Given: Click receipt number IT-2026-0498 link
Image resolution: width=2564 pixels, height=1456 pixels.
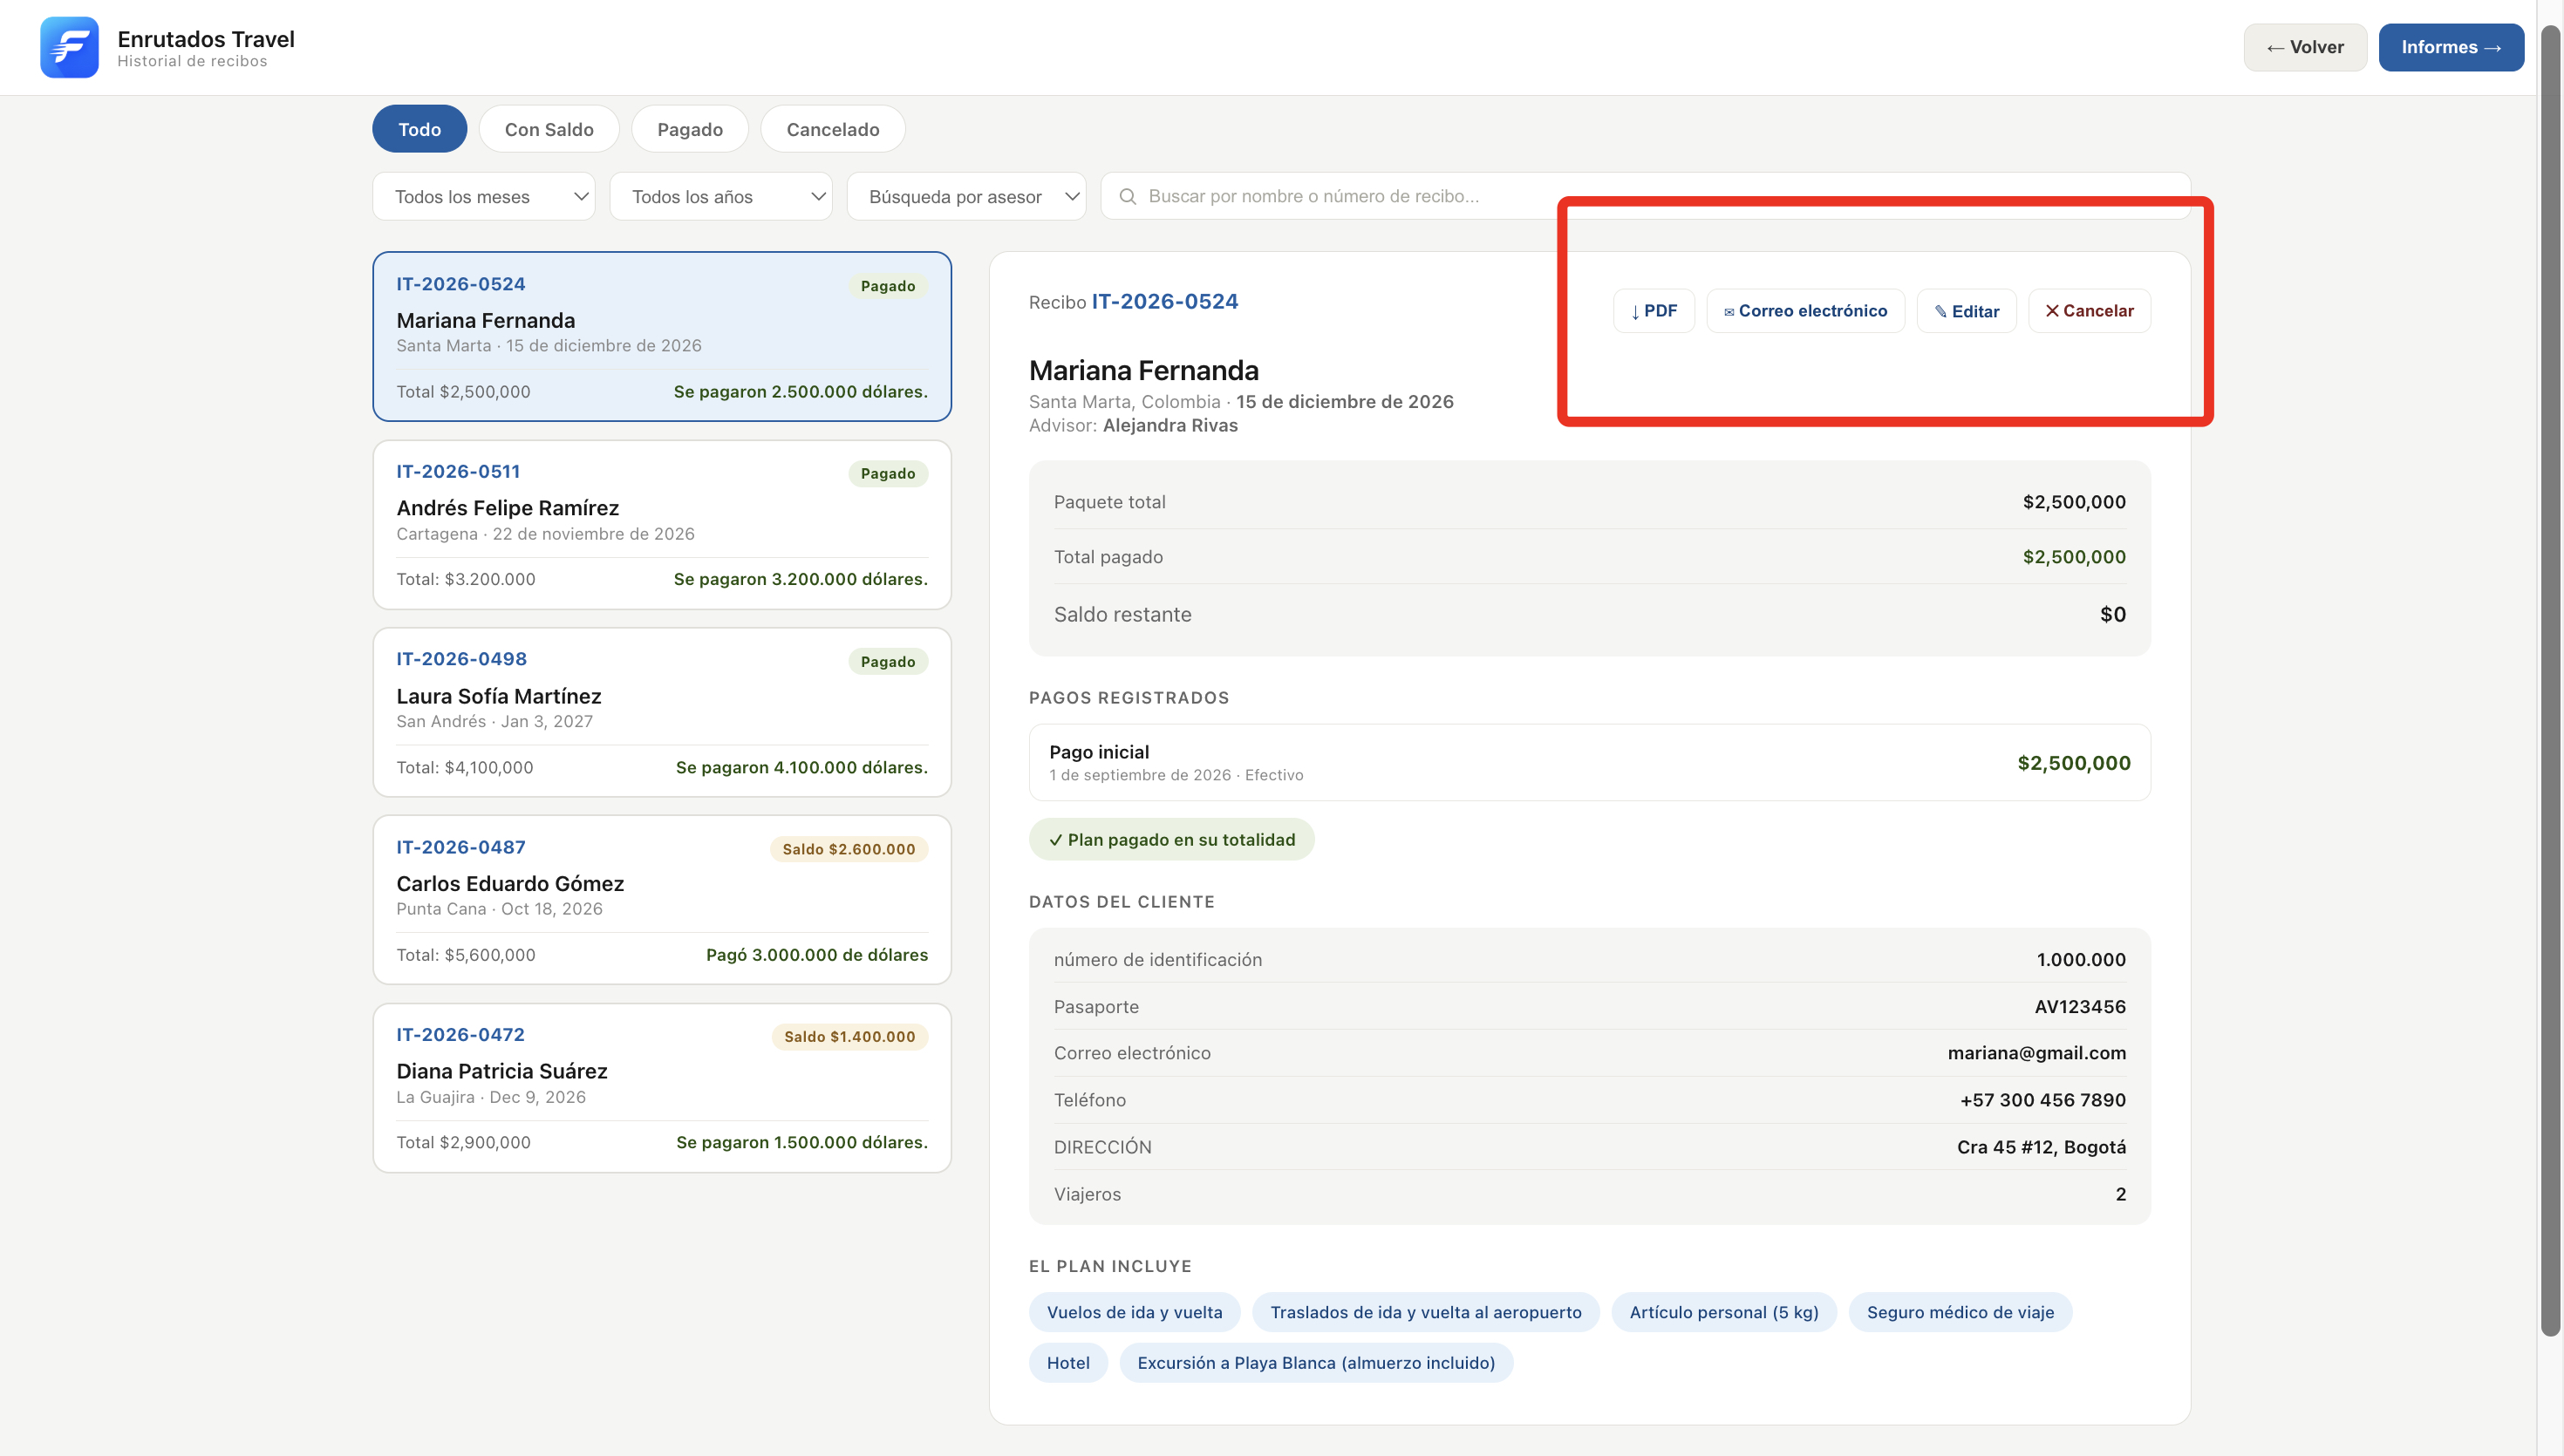Looking at the screenshot, I should pyautogui.click(x=461, y=659).
